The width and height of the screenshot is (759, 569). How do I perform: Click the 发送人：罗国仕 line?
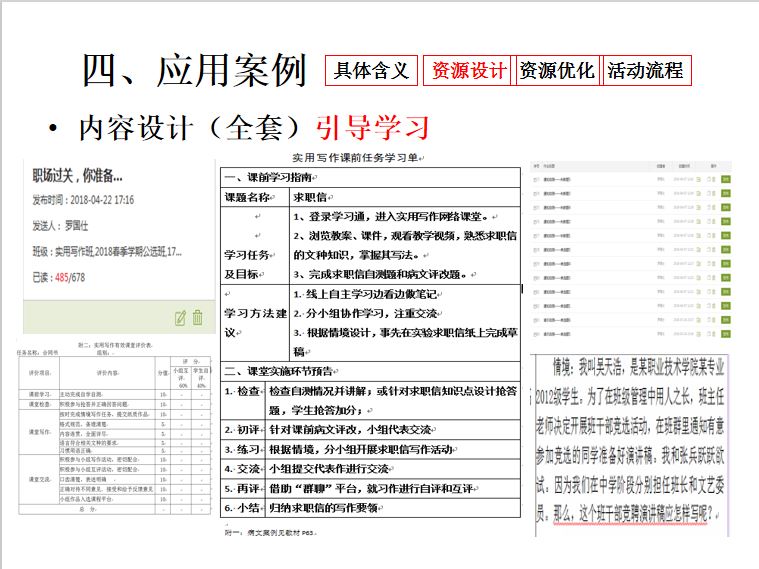point(60,226)
